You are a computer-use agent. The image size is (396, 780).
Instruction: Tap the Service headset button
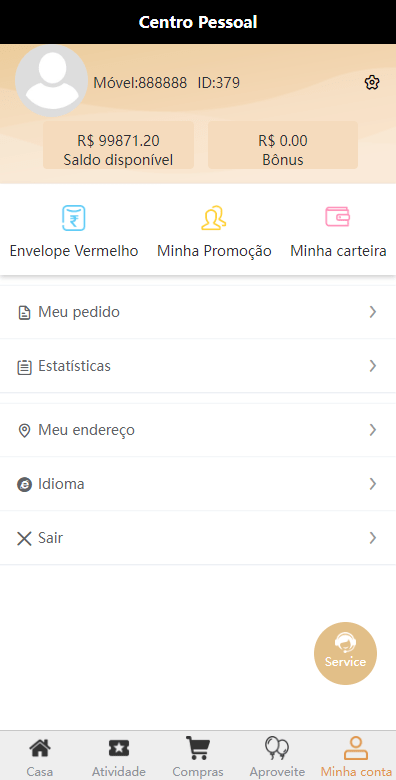345,653
